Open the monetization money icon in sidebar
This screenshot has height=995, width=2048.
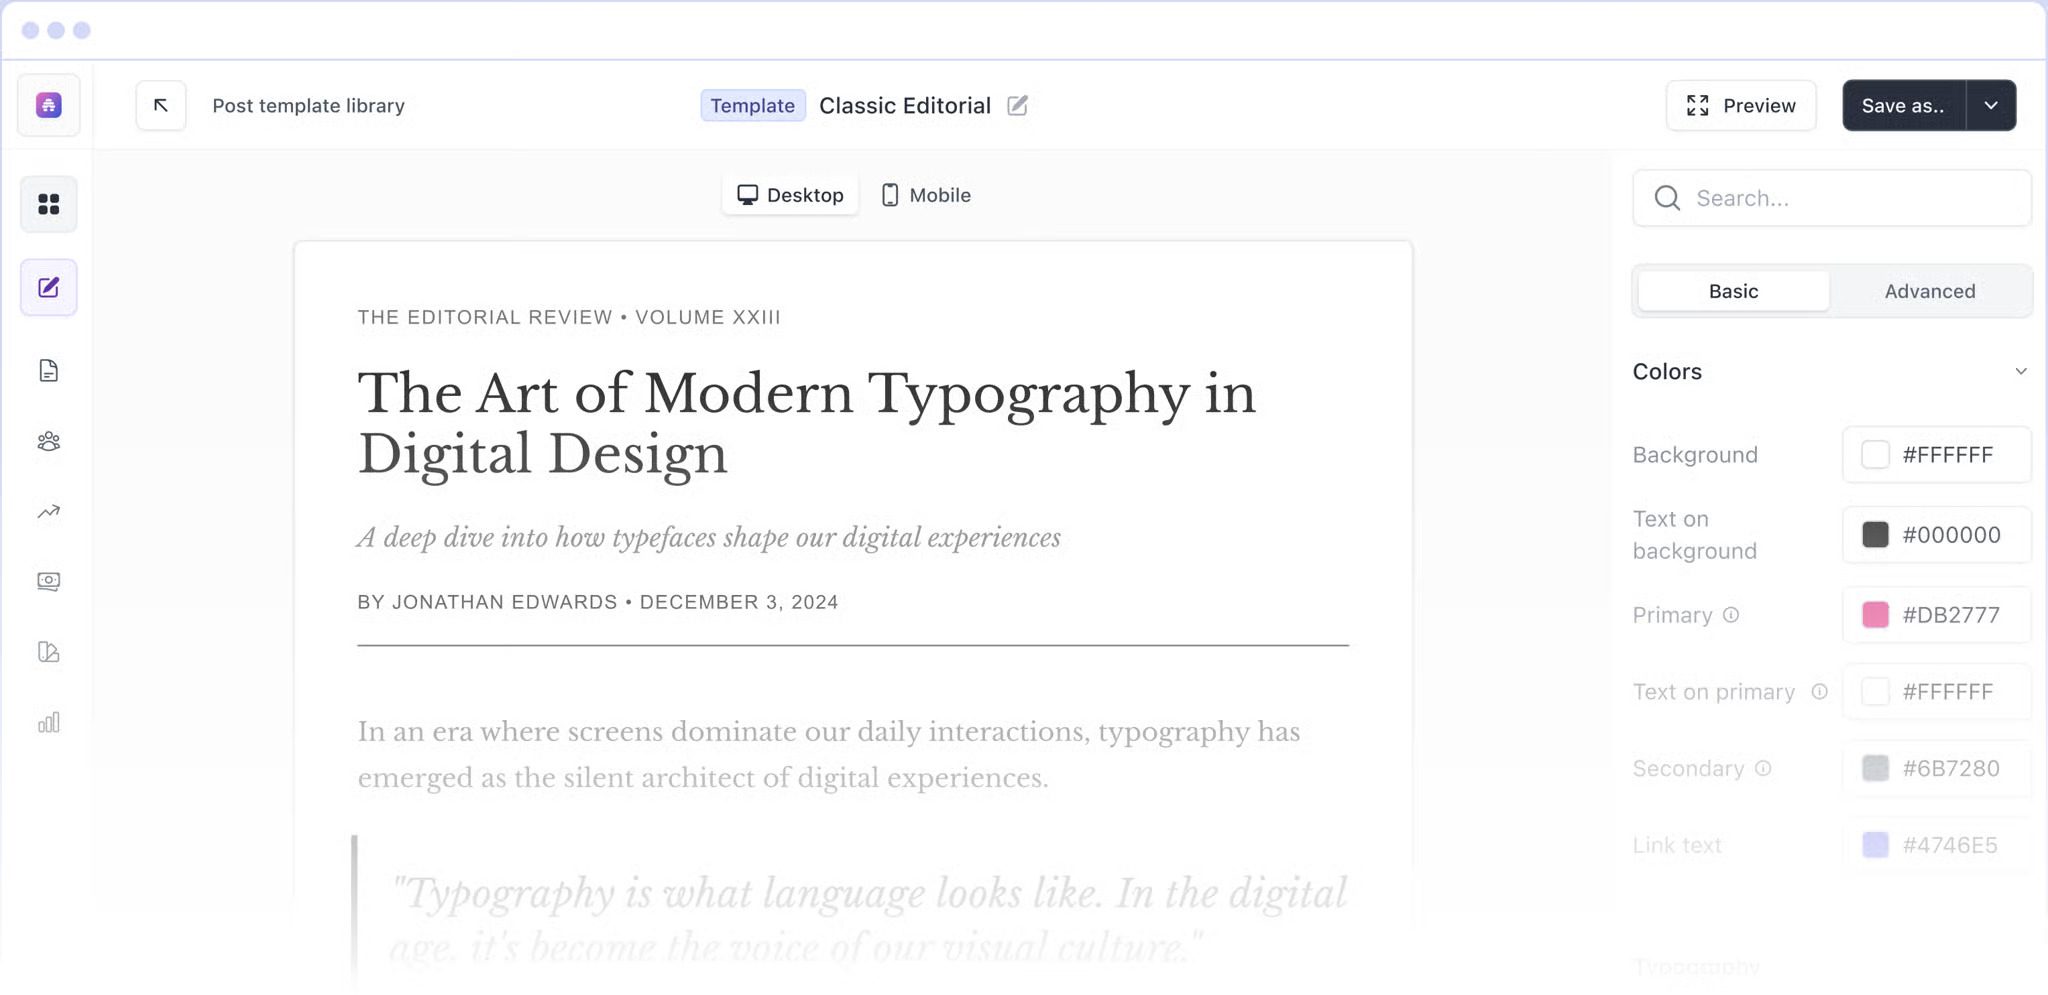[49, 581]
